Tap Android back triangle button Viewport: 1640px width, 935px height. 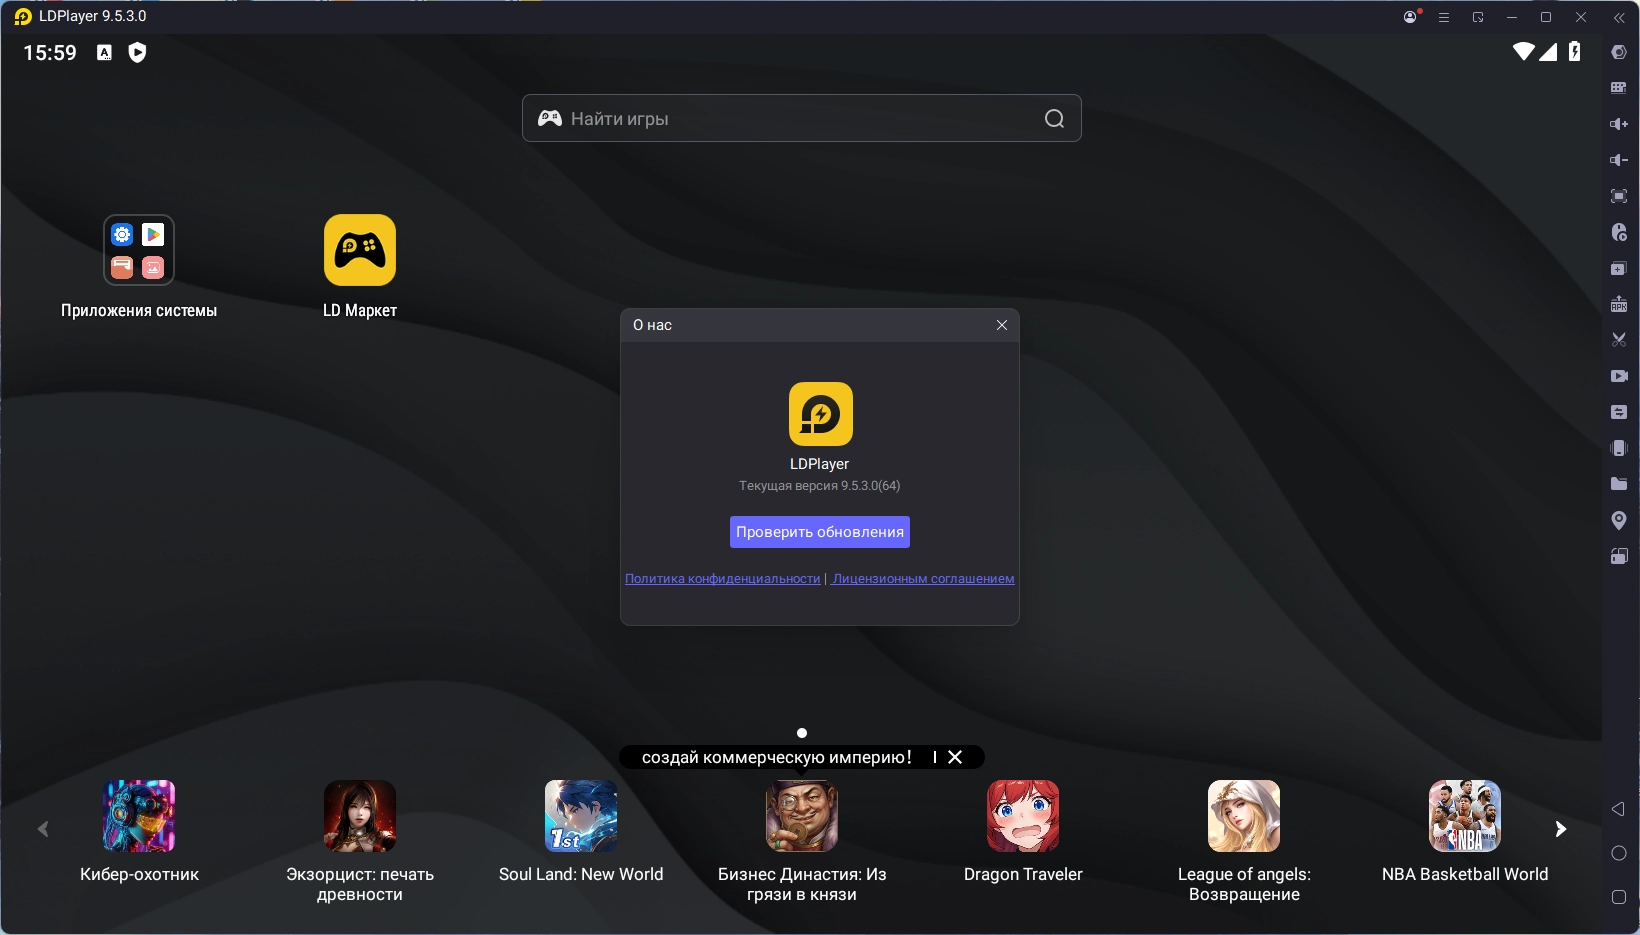tap(1618, 809)
